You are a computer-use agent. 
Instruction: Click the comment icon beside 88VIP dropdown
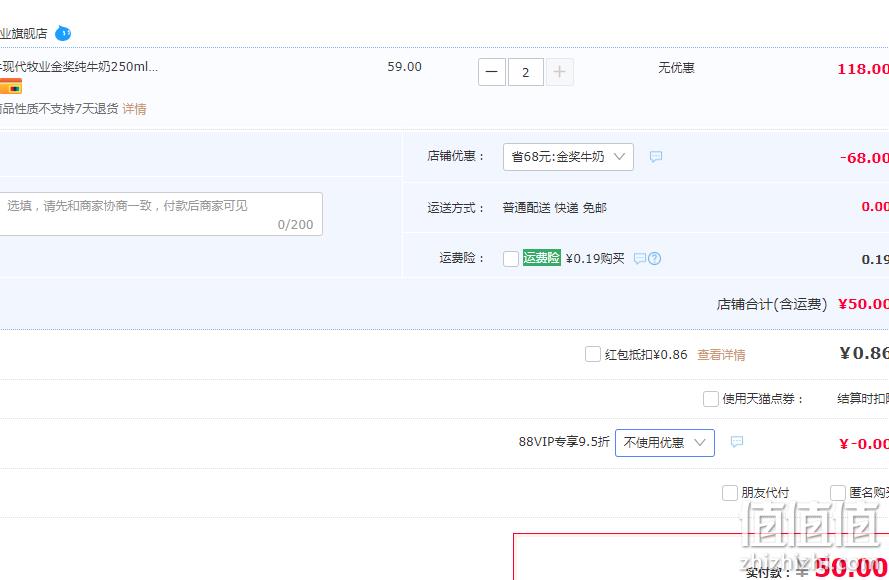click(736, 442)
